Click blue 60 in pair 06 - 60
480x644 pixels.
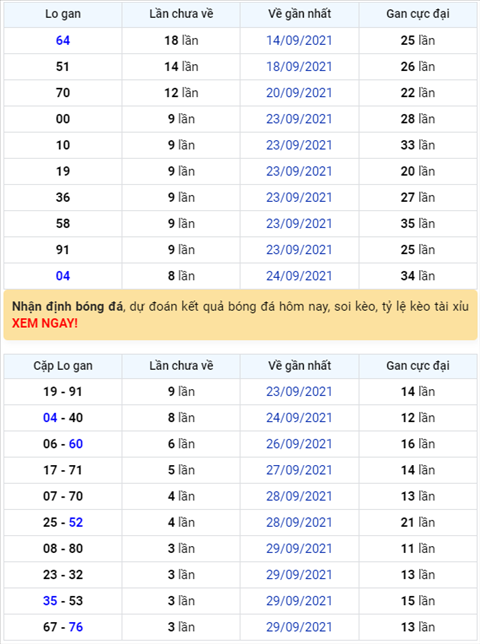tap(76, 444)
